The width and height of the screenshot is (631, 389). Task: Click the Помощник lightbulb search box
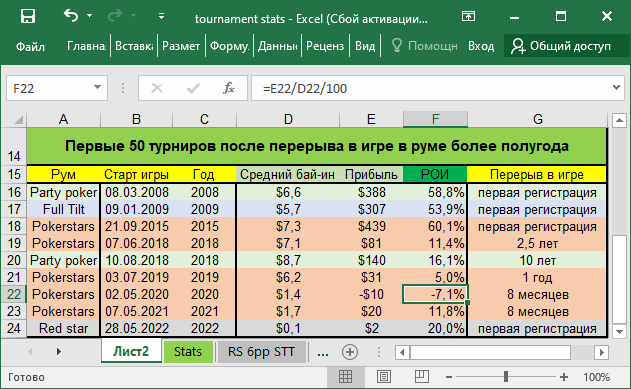tap(425, 46)
